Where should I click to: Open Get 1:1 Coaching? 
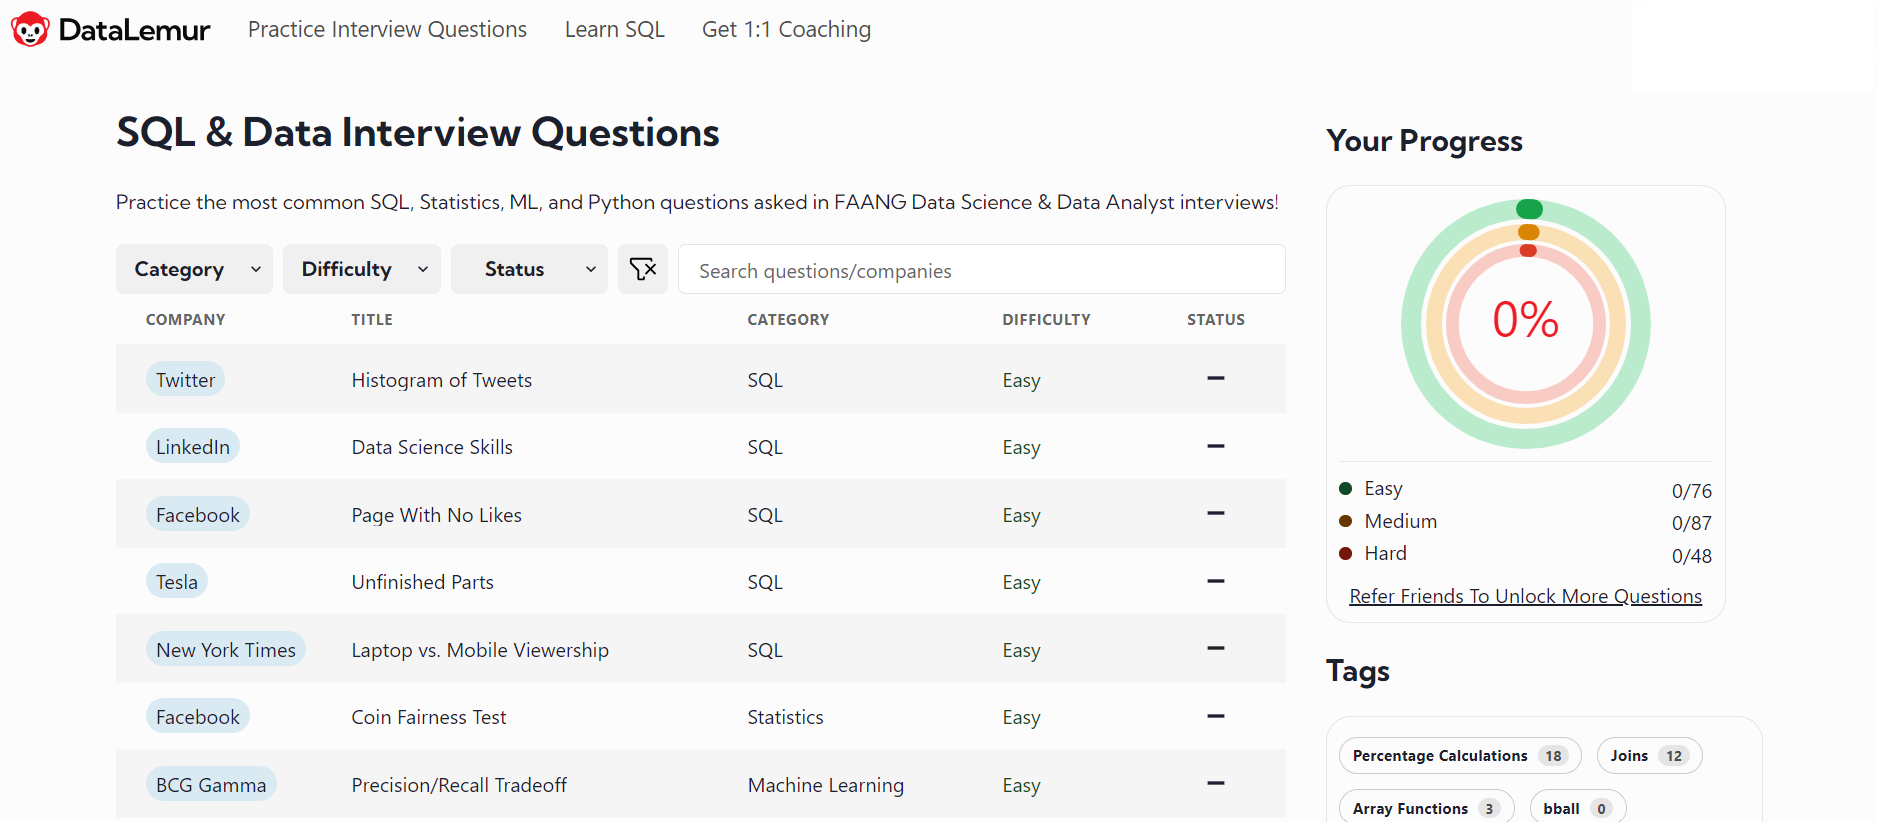pos(786,30)
